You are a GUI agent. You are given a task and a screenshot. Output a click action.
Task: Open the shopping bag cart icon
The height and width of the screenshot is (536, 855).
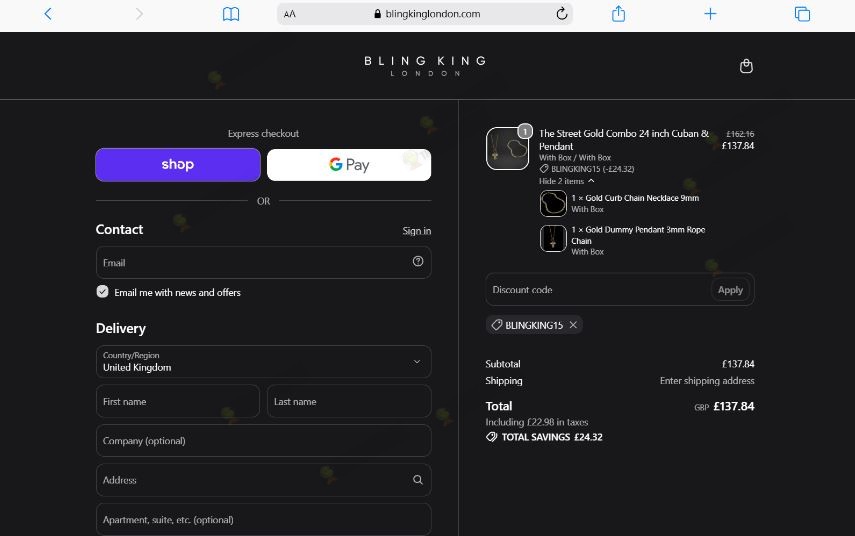(746, 66)
